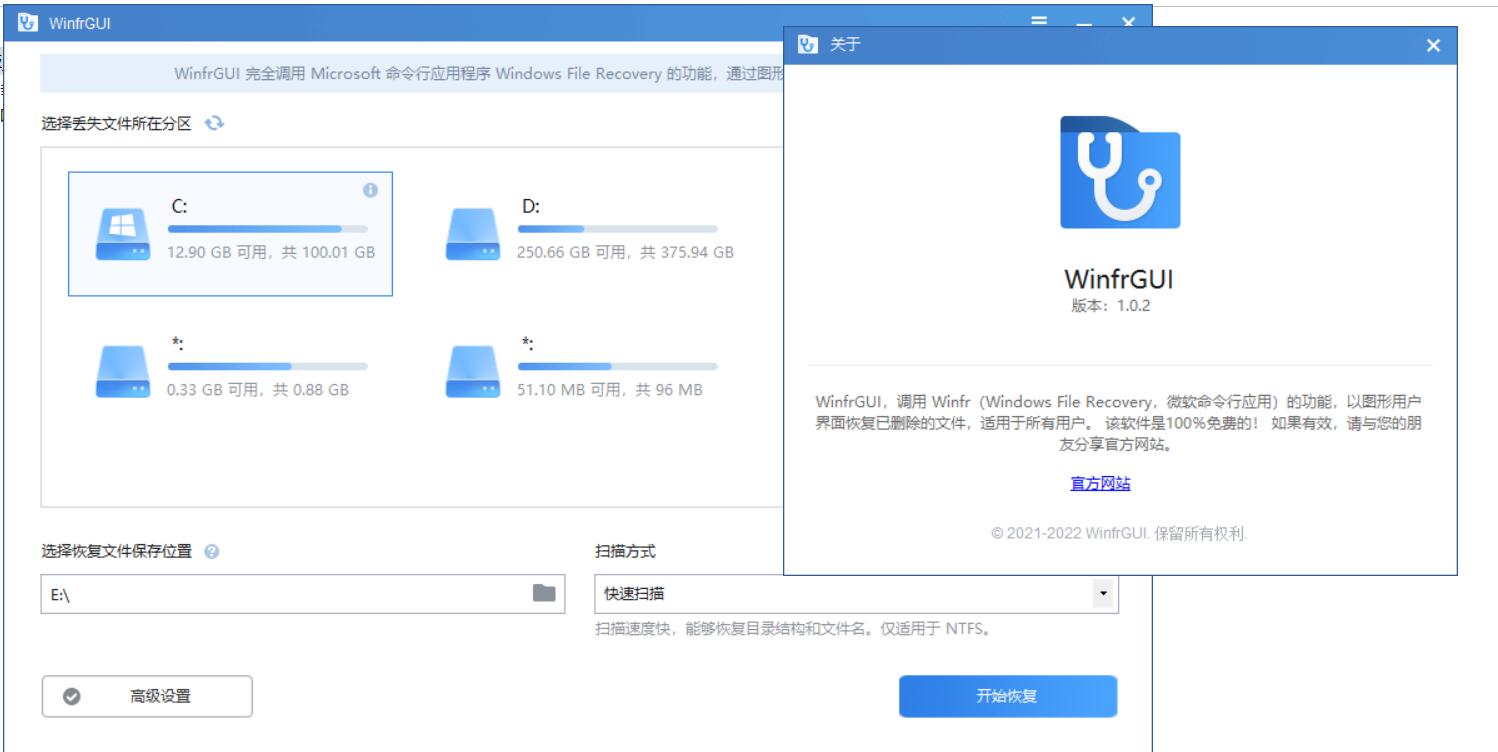Click the scan description text under dropdown
This screenshot has height=752, width=1498.
(792, 629)
